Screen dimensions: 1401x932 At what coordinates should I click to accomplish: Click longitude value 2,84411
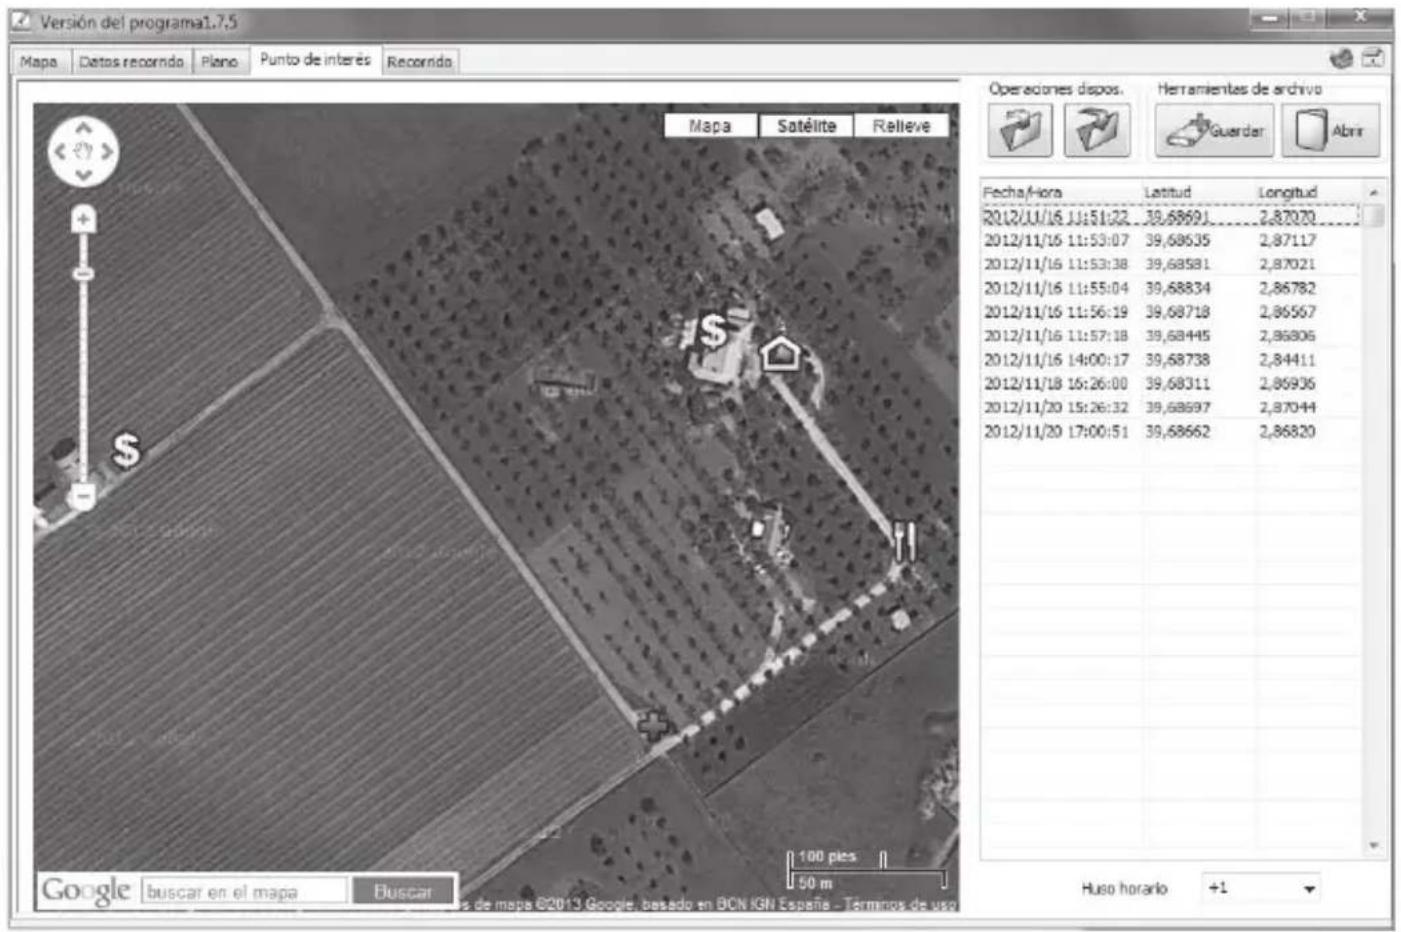[x=1287, y=360]
